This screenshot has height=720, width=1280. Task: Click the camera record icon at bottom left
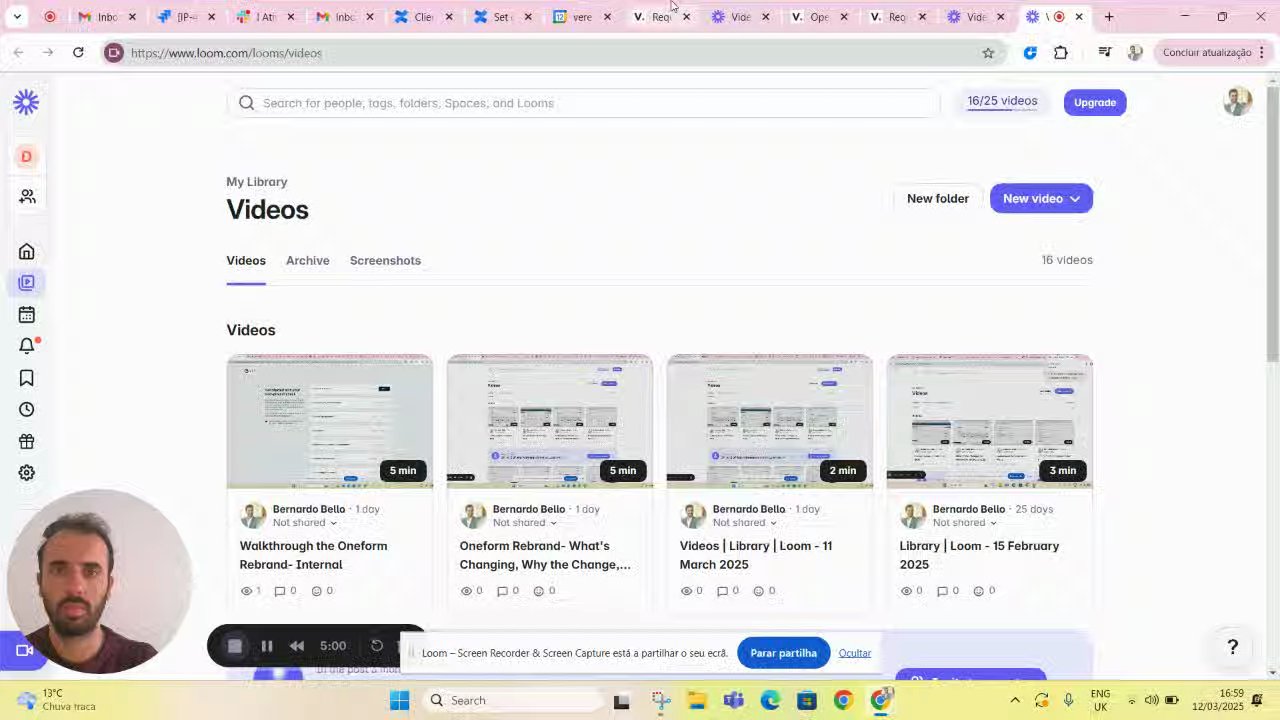(25, 651)
